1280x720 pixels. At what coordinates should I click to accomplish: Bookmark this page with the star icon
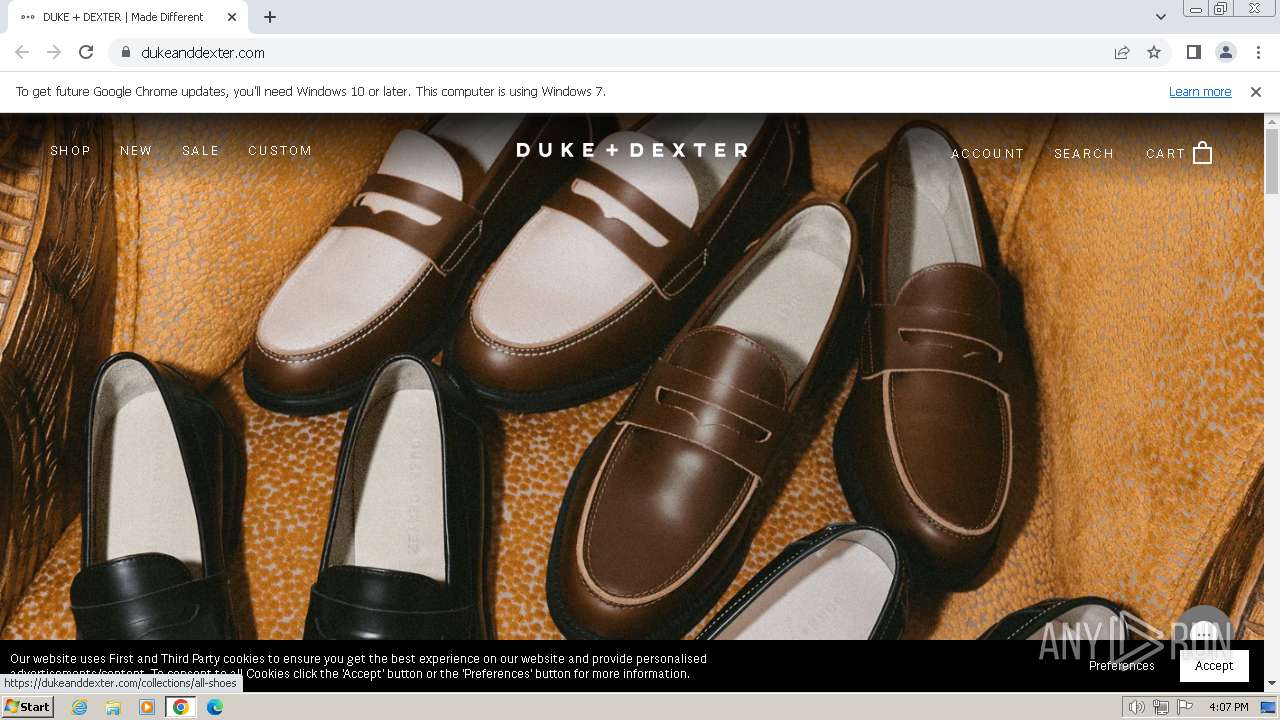[x=1154, y=52]
